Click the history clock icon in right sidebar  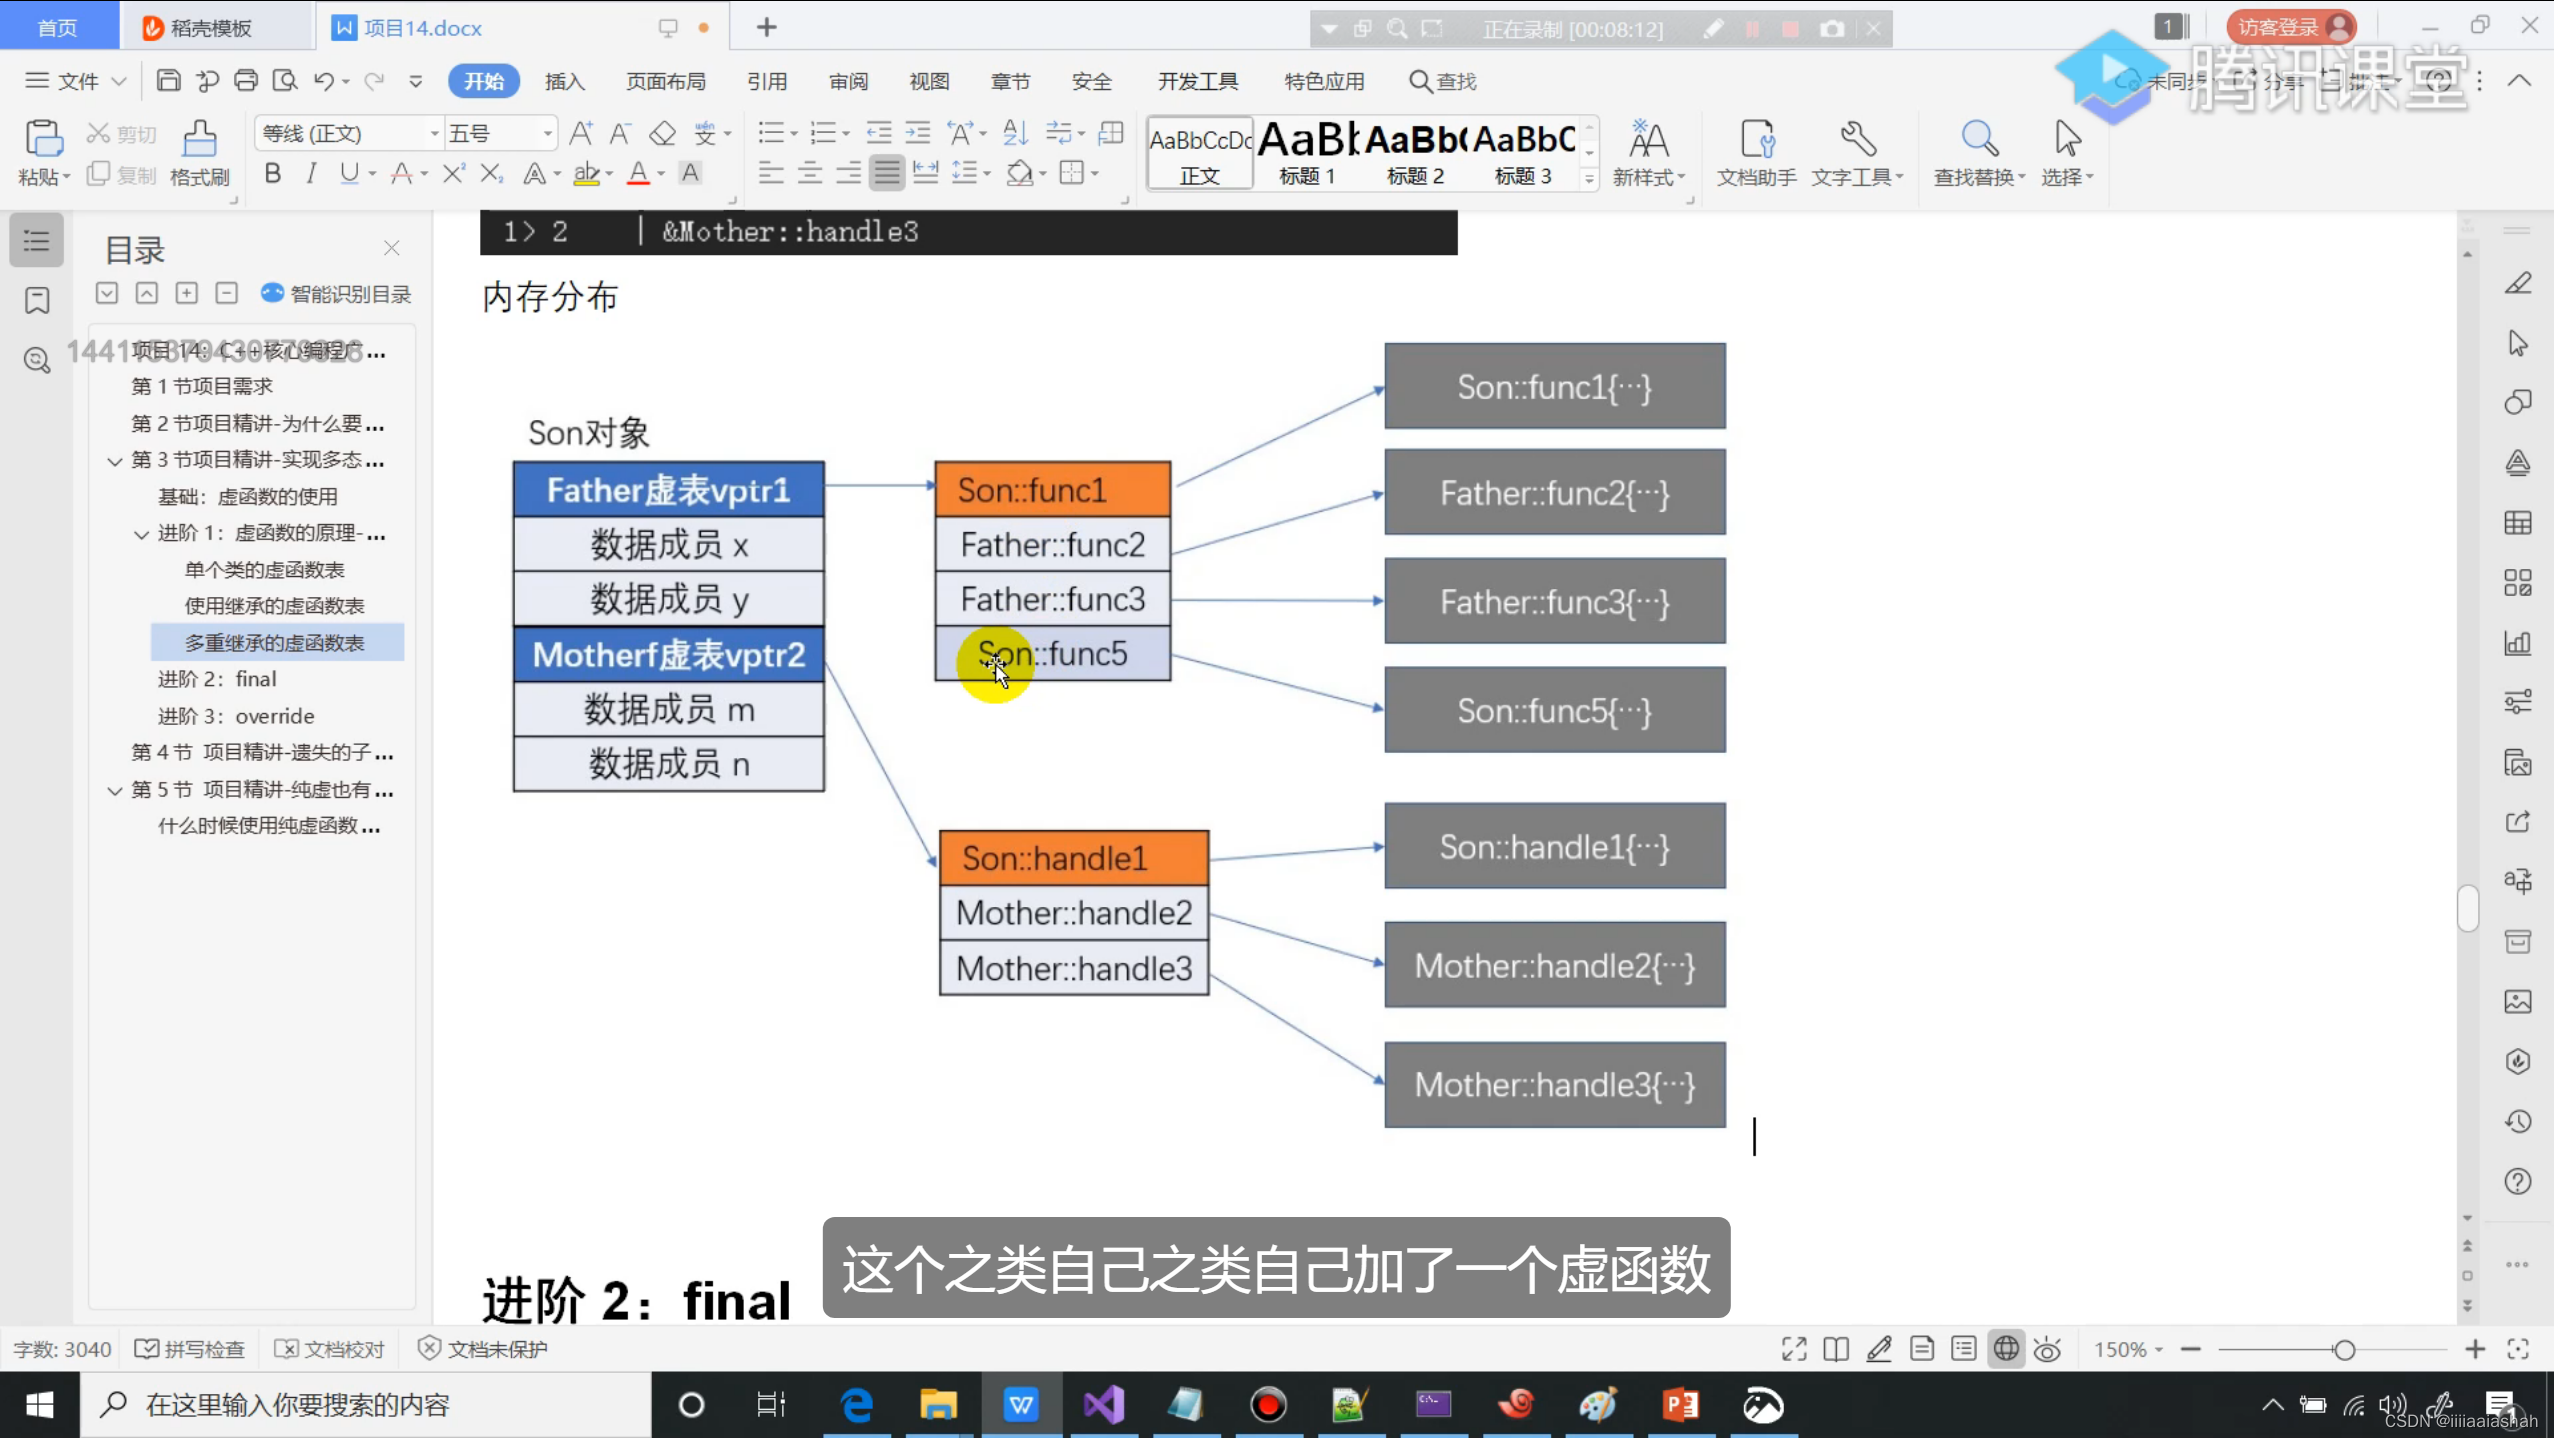2517,1122
